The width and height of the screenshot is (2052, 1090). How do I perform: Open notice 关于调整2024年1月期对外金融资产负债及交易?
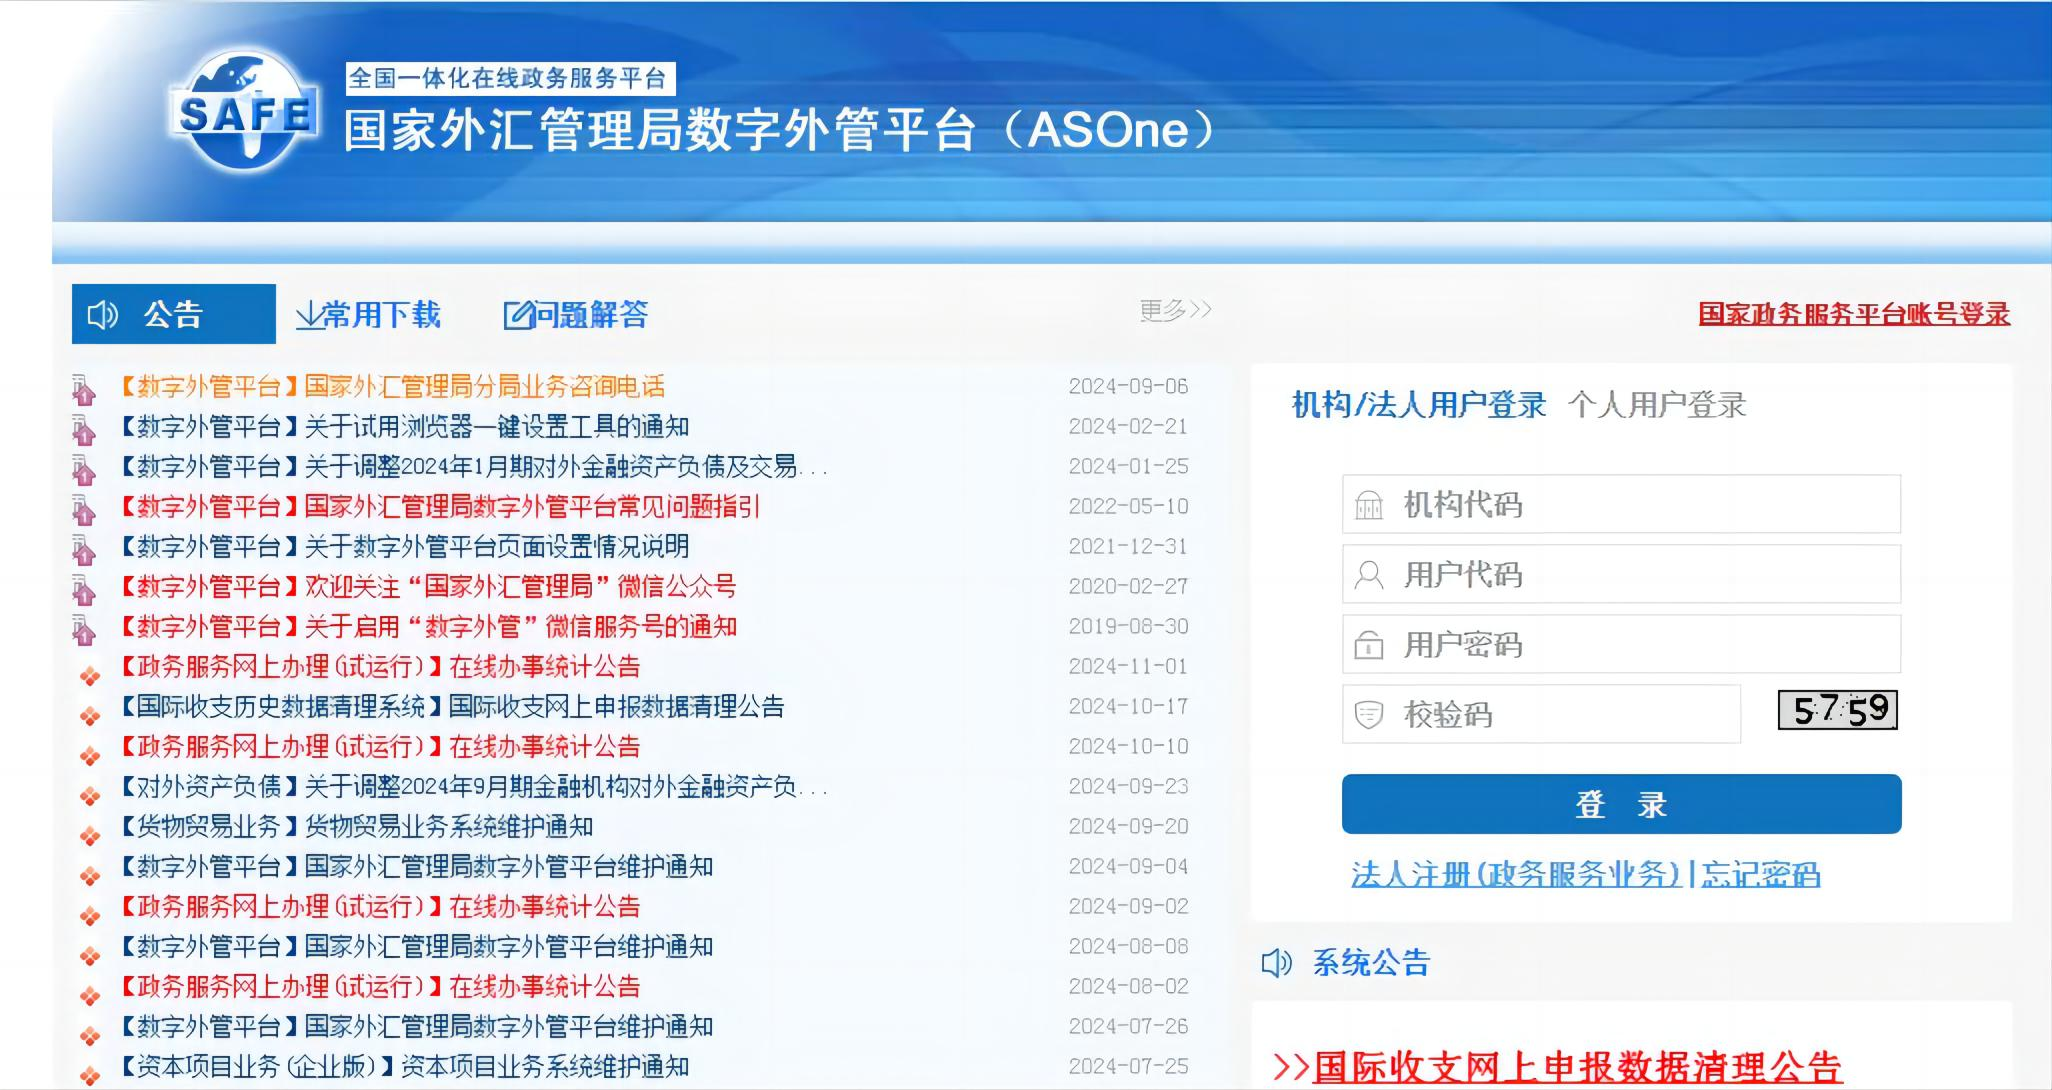[473, 467]
